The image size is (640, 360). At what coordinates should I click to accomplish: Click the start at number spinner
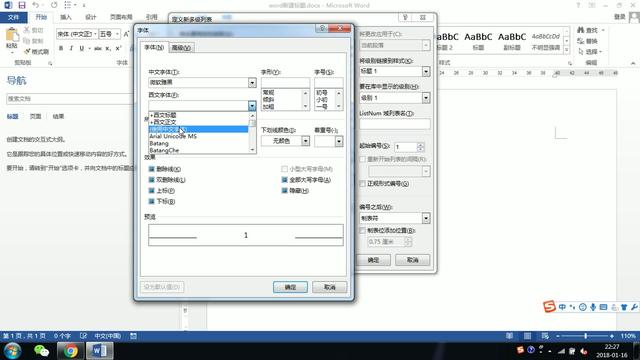(x=420, y=147)
